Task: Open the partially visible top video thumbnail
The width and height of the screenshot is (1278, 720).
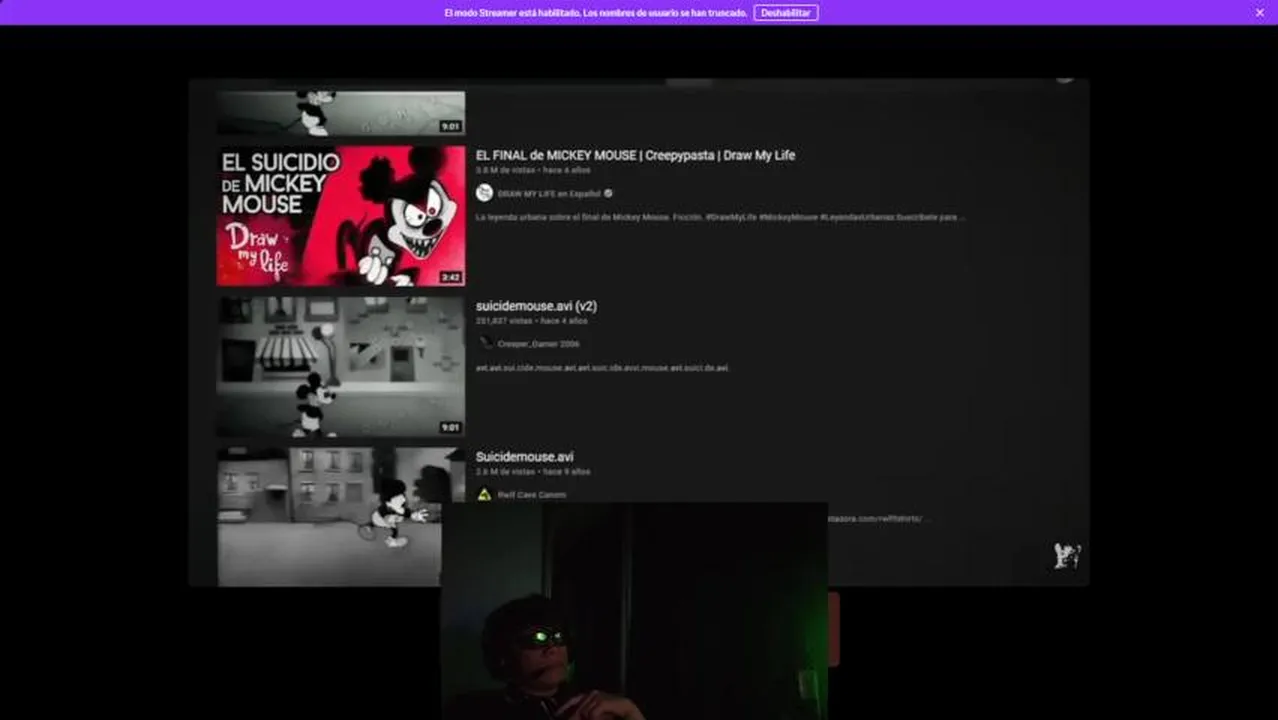Action: (x=341, y=113)
